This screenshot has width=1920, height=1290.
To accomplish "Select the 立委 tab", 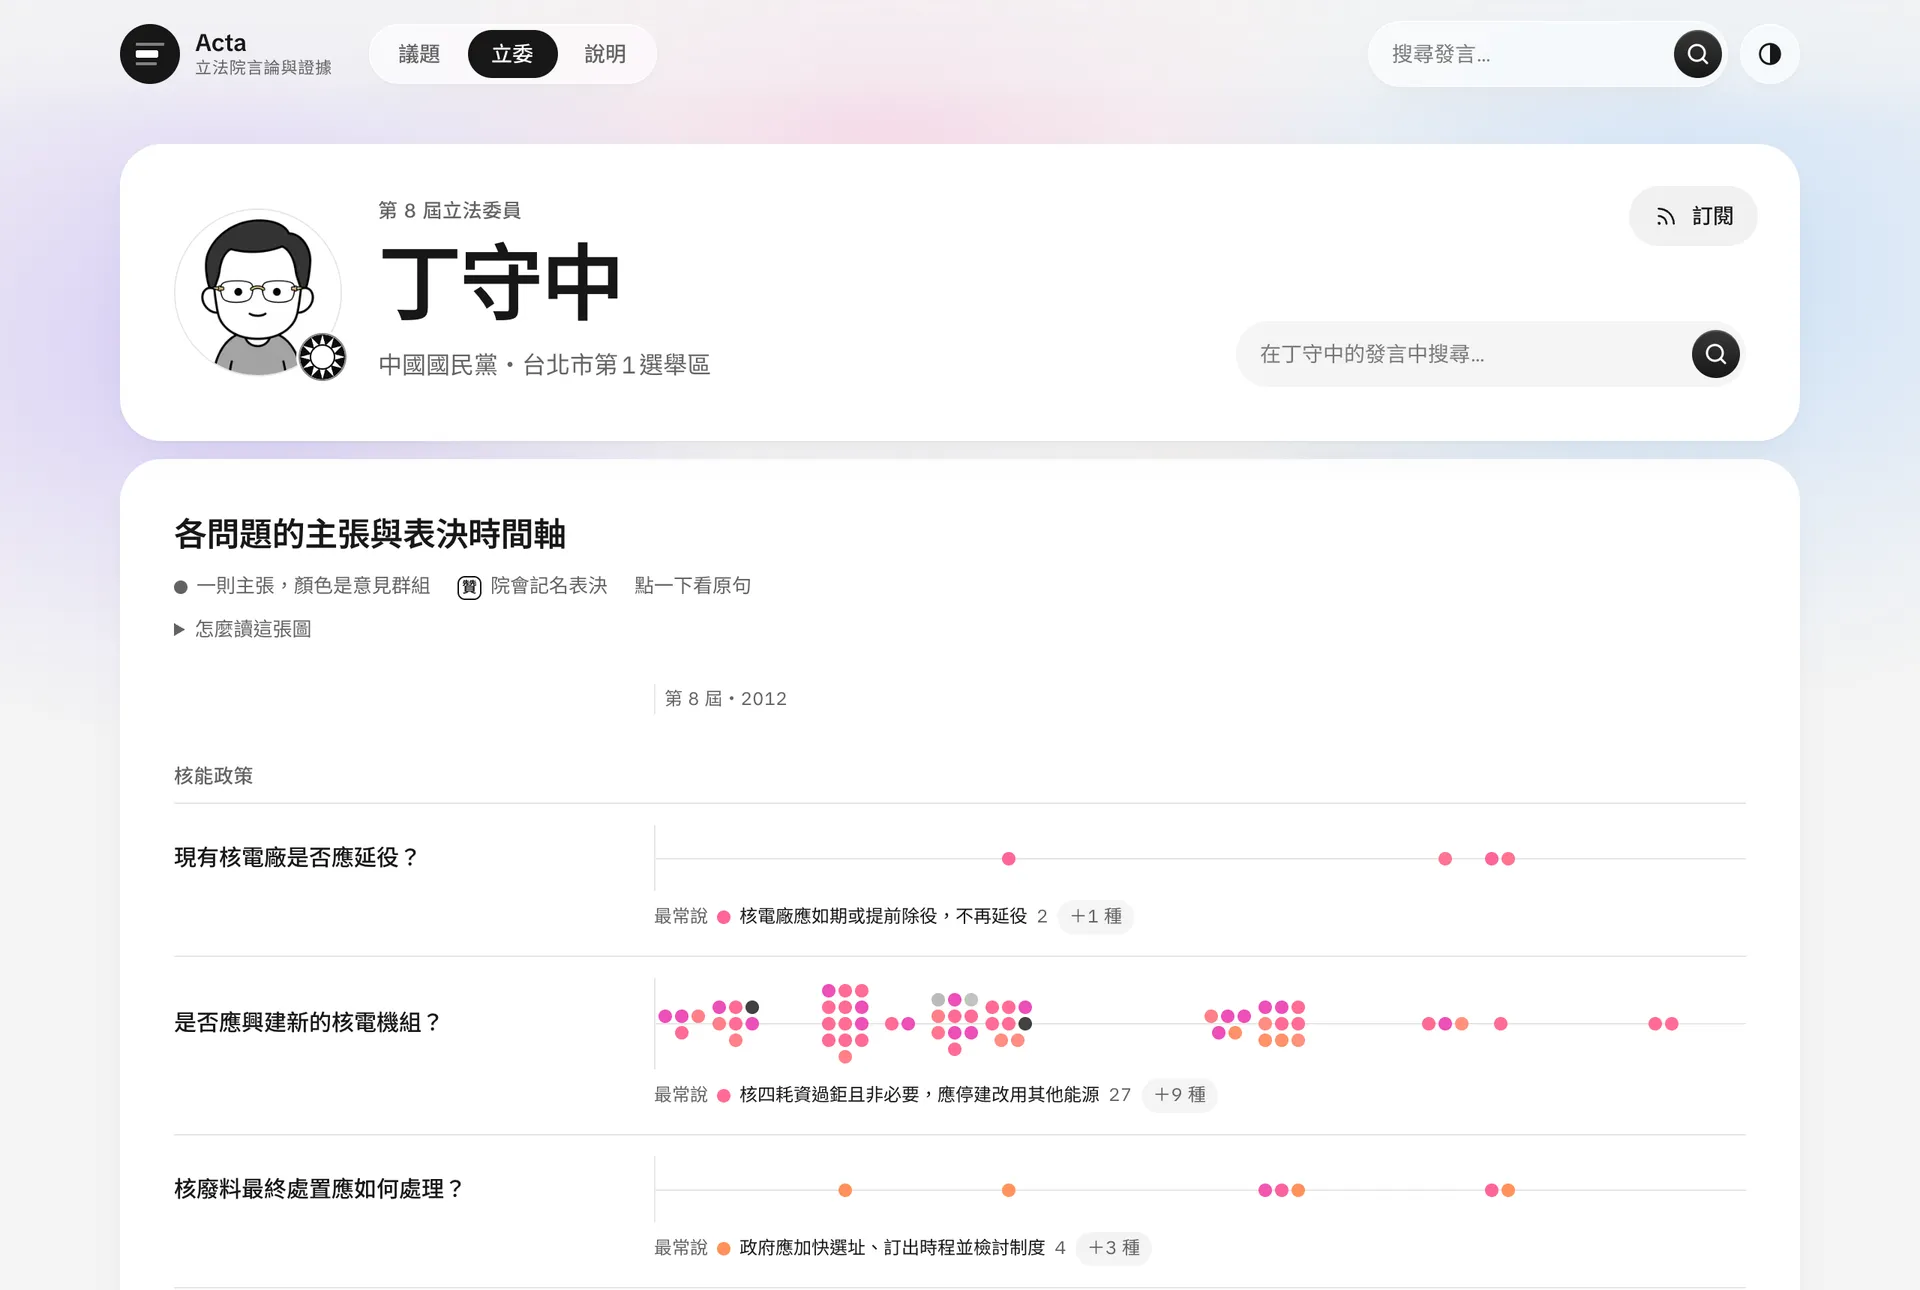I will pyautogui.click(x=512, y=54).
